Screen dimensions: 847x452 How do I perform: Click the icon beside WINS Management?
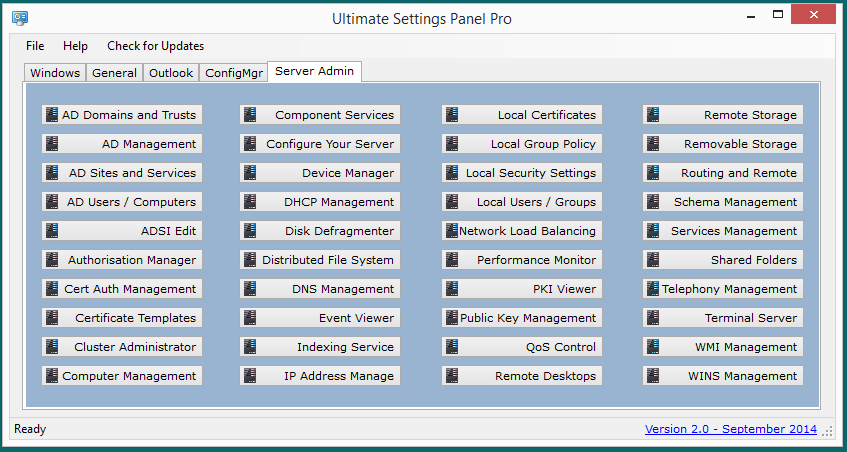click(653, 376)
